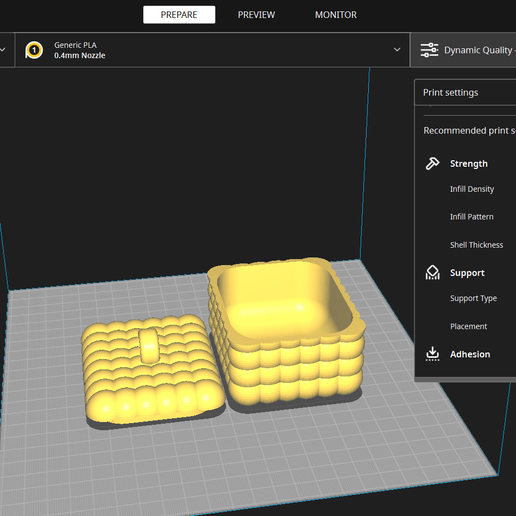Screen dimensions: 516x516
Task: Select the Infill Density setting label
Action: 472,189
